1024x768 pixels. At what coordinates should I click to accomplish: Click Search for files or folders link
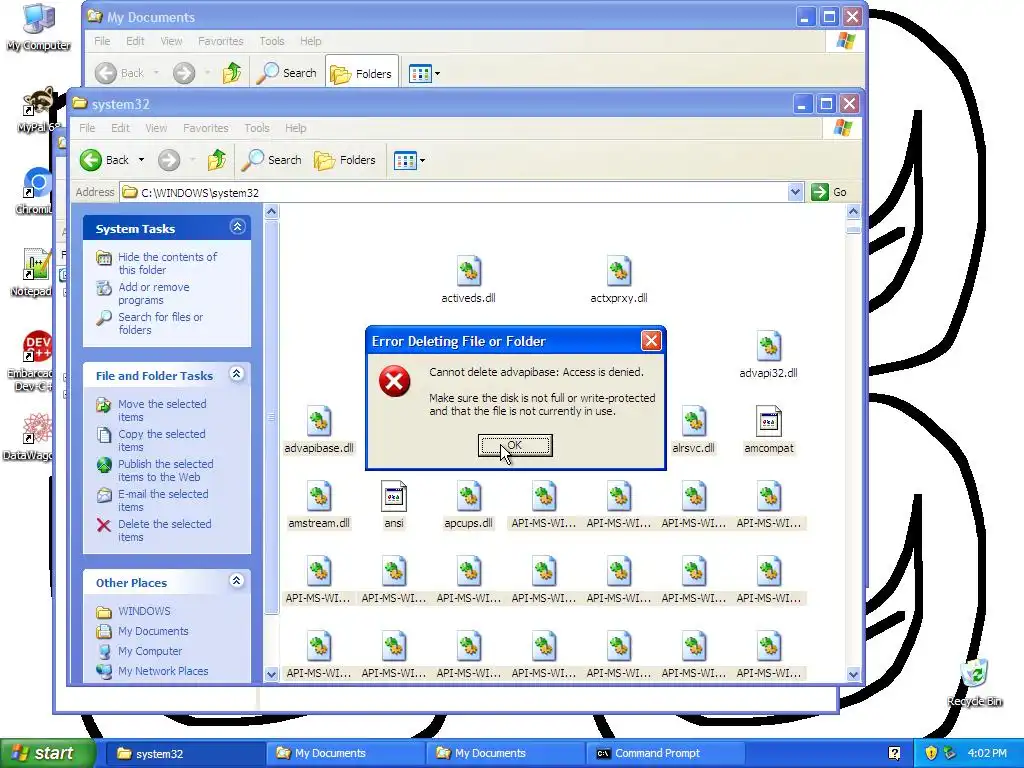coord(160,323)
